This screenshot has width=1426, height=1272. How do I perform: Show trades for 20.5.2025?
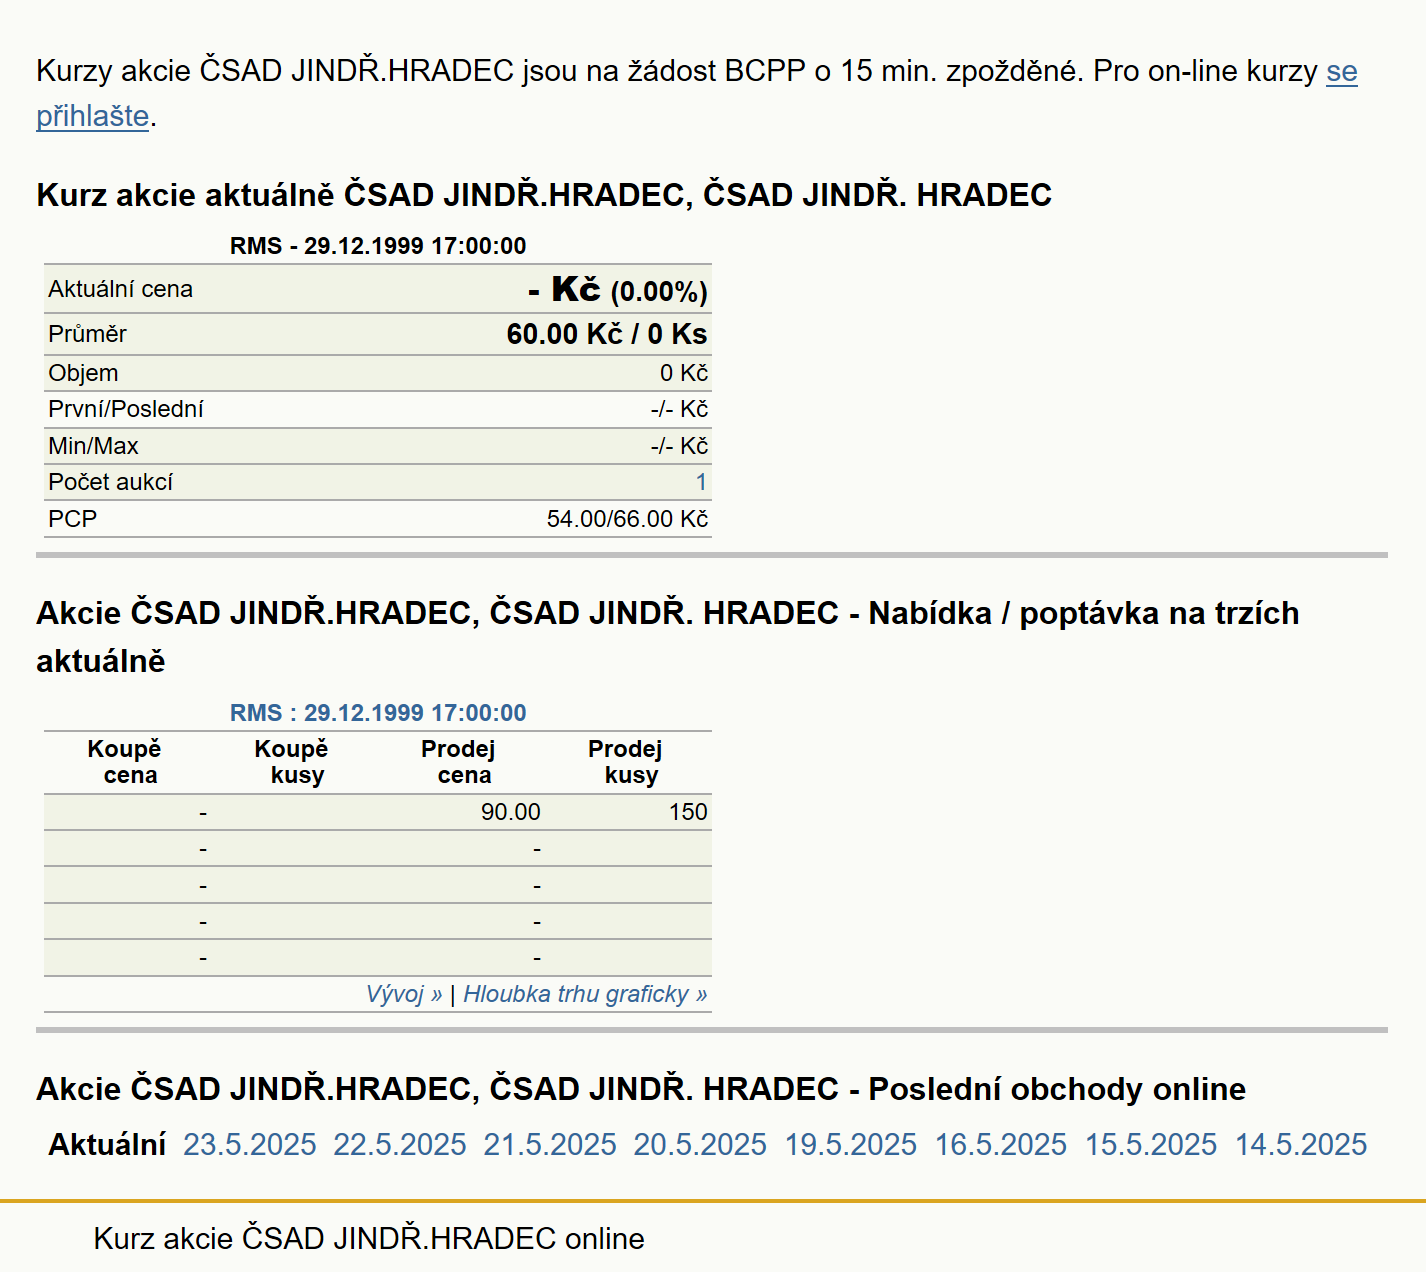(x=700, y=1144)
